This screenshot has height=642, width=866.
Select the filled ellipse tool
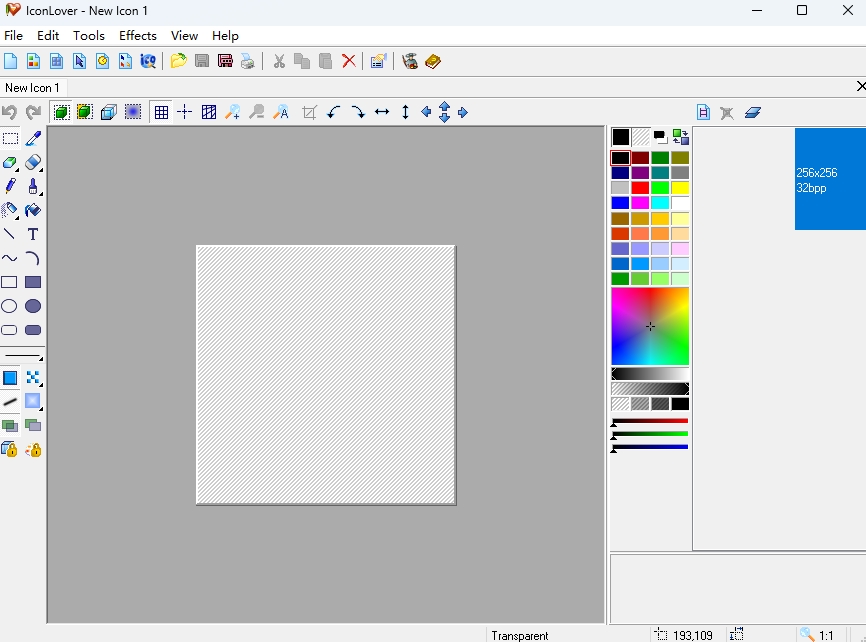[x=33, y=306]
